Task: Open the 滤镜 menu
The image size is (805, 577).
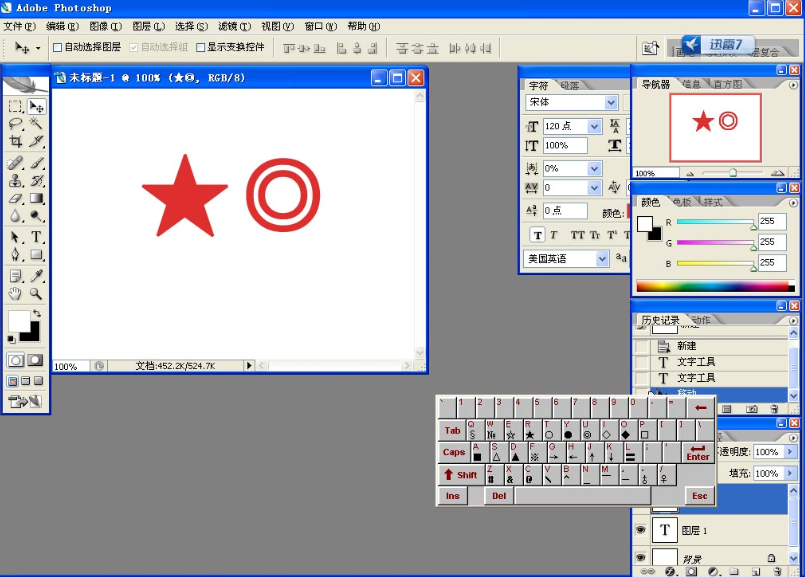Action: [x=235, y=26]
